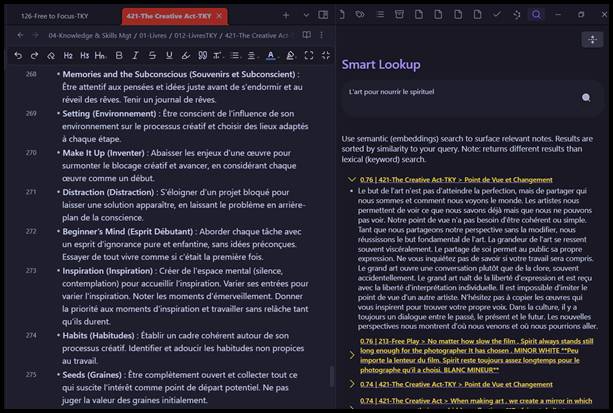613x413 pixels.
Task: Expand the 0.74 Point de Vue et Changement result
Action: click(x=351, y=384)
